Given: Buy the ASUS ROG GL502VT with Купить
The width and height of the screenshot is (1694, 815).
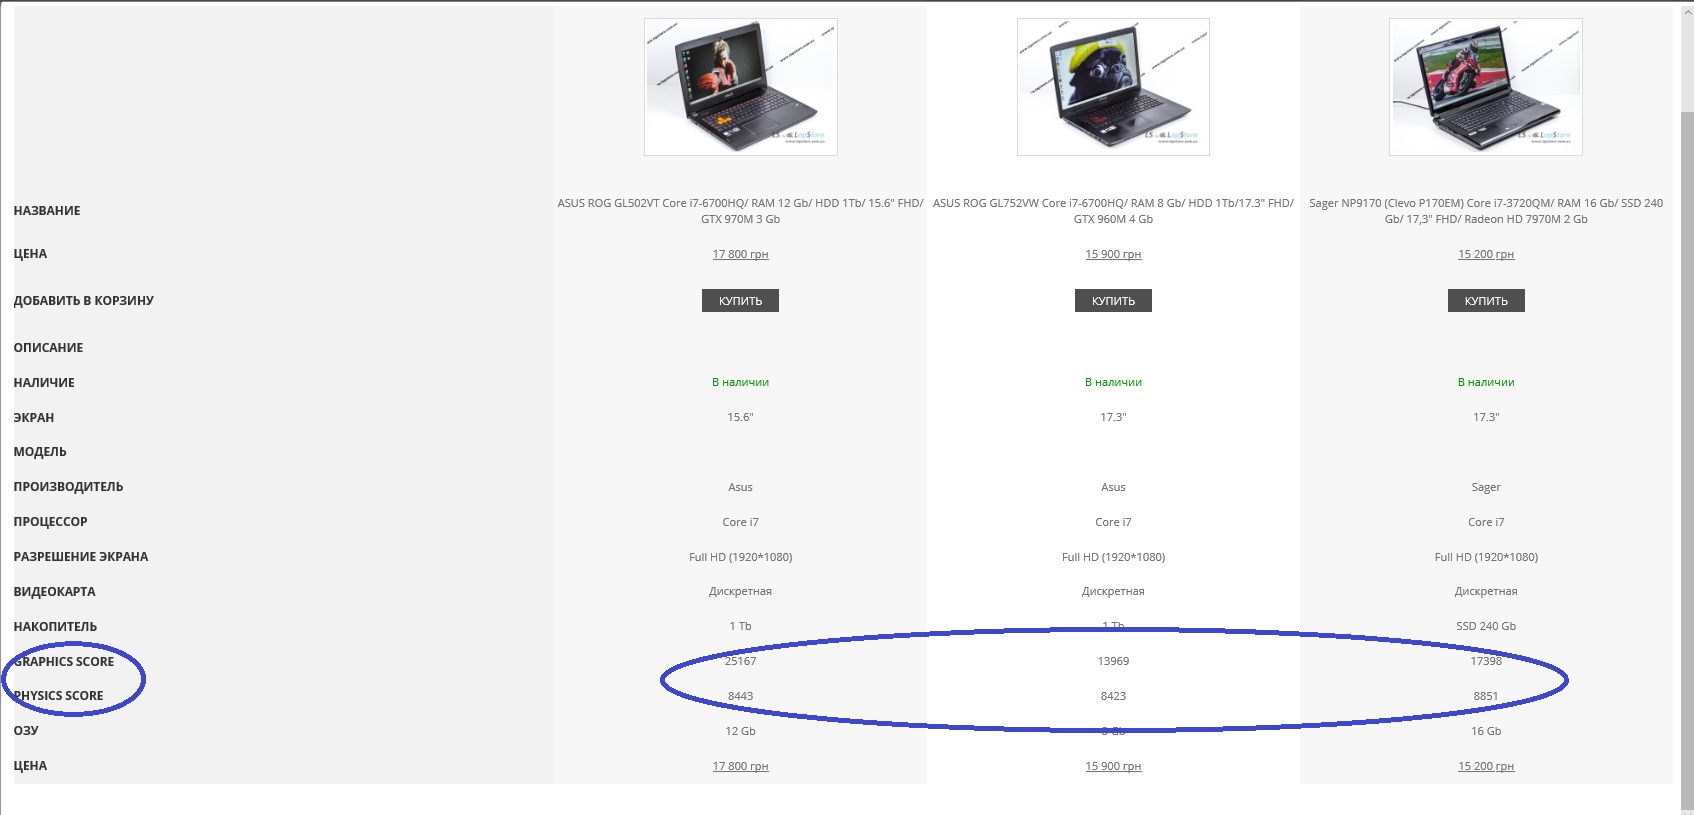Looking at the screenshot, I should [x=740, y=301].
